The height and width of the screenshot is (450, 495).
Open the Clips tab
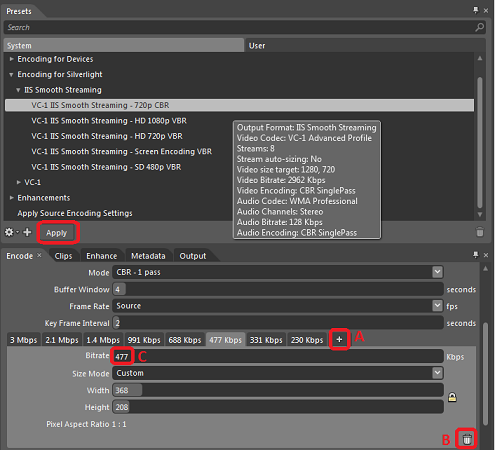(63, 256)
